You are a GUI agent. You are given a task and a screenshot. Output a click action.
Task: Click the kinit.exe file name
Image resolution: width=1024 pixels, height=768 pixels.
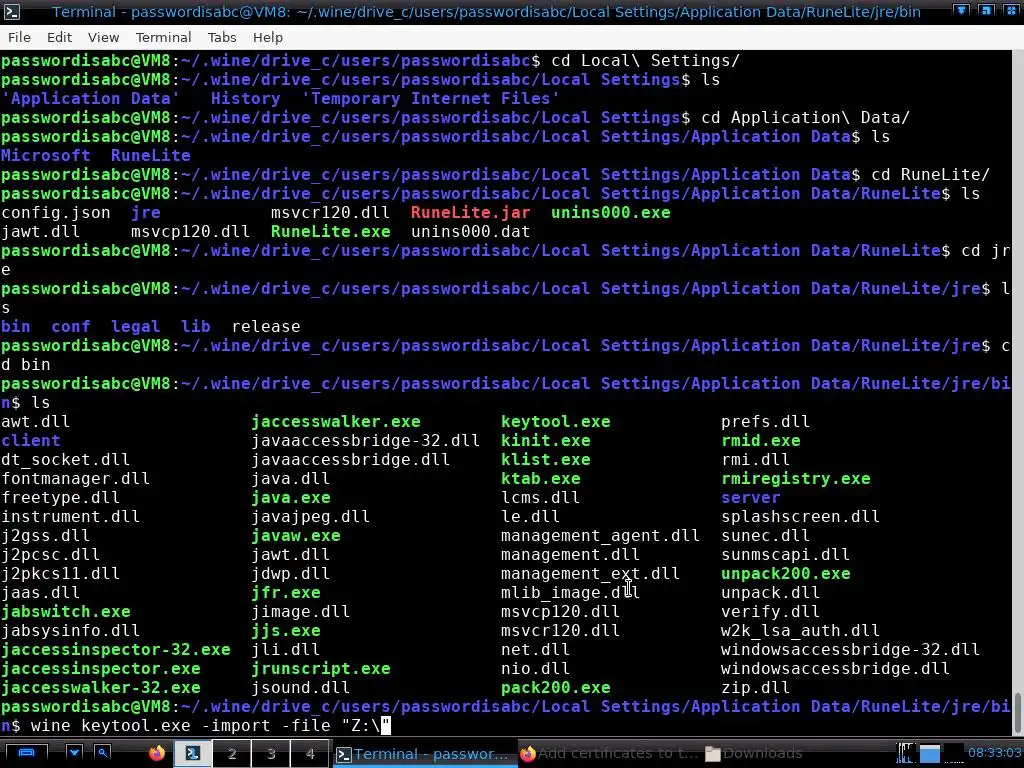(x=545, y=441)
